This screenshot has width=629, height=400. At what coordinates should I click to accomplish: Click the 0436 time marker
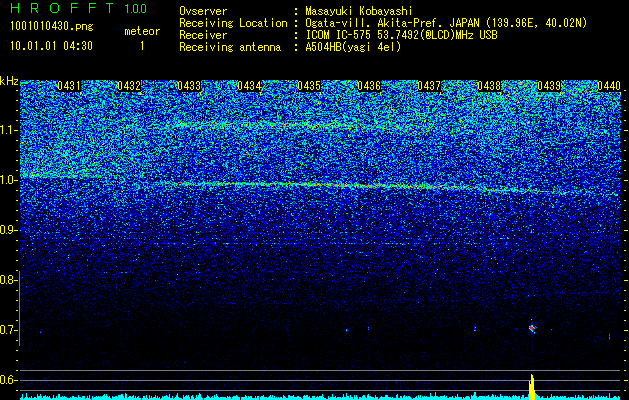click(369, 86)
